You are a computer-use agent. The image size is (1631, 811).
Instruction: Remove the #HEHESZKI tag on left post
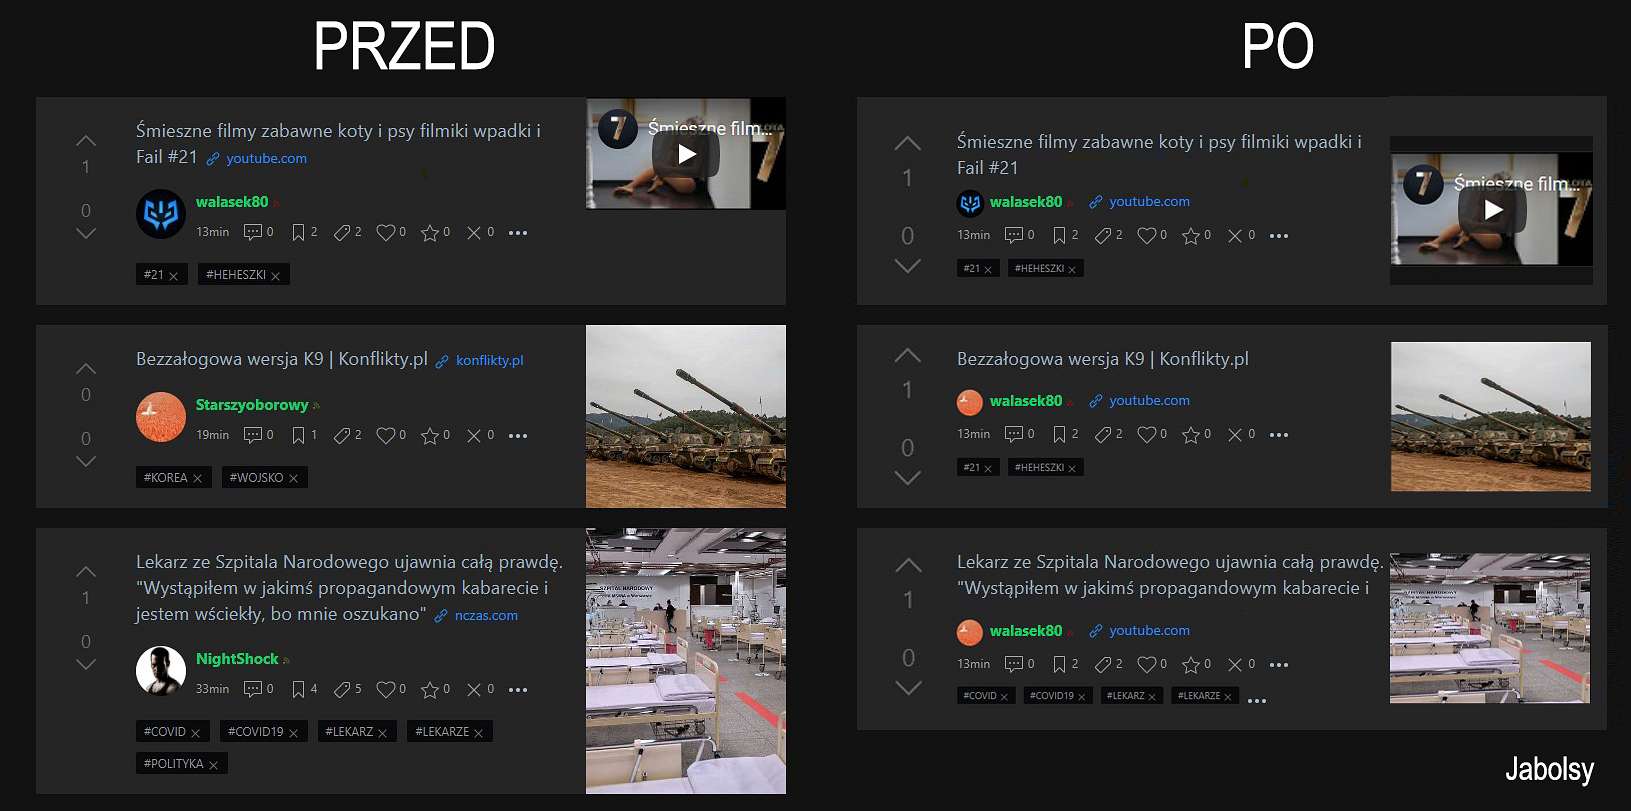275,276
